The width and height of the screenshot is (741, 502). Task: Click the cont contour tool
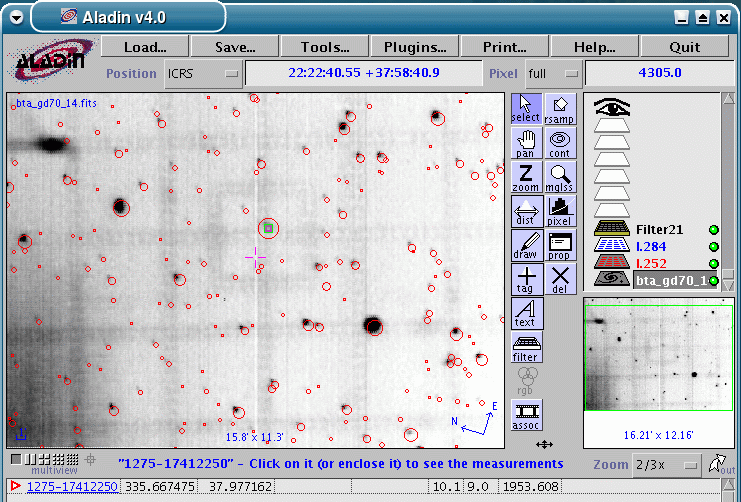pyautogui.click(x=559, y=143)
